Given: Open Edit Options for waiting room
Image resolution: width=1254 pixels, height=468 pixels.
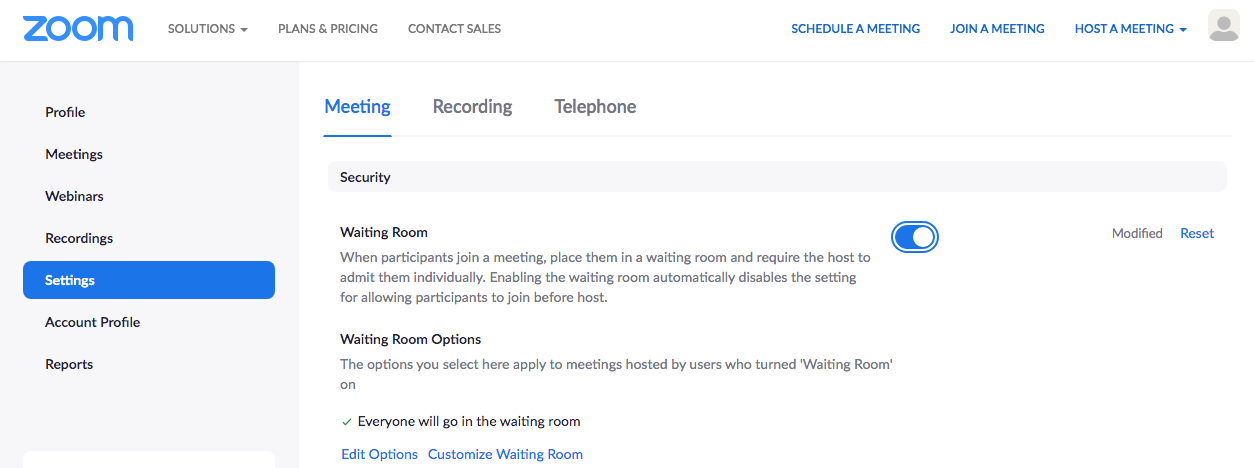Looking at the screenshot, I should pyautogui.click(x=379, y=454).
